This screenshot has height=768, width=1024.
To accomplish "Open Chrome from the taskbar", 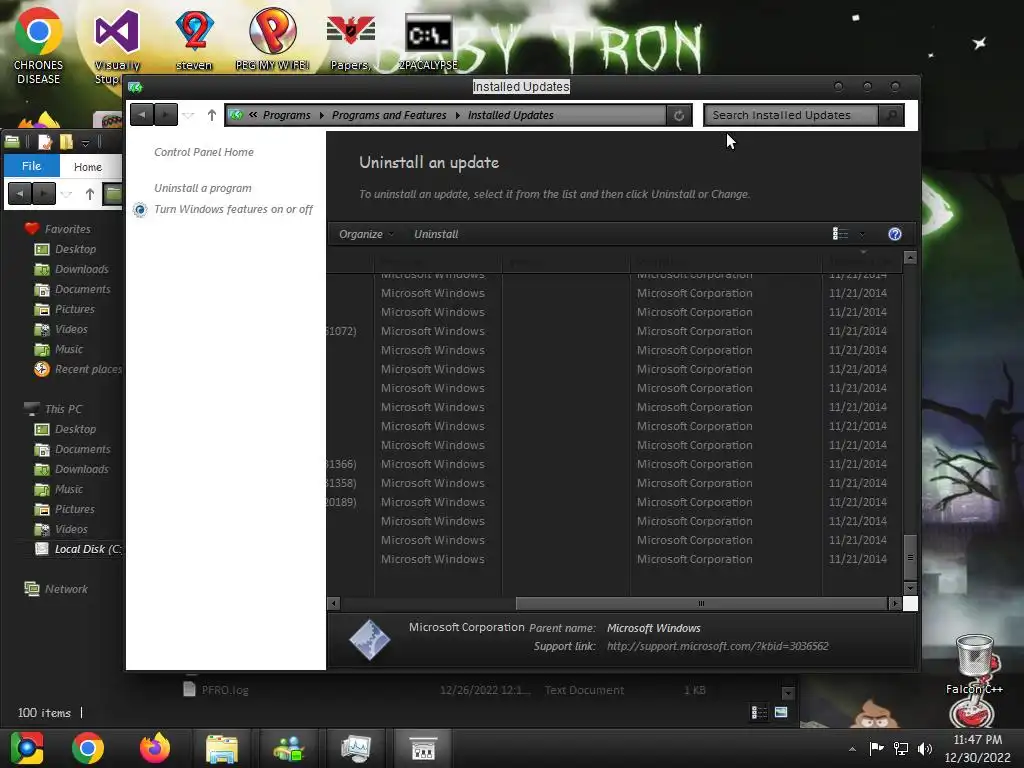I will coord(88,748).
